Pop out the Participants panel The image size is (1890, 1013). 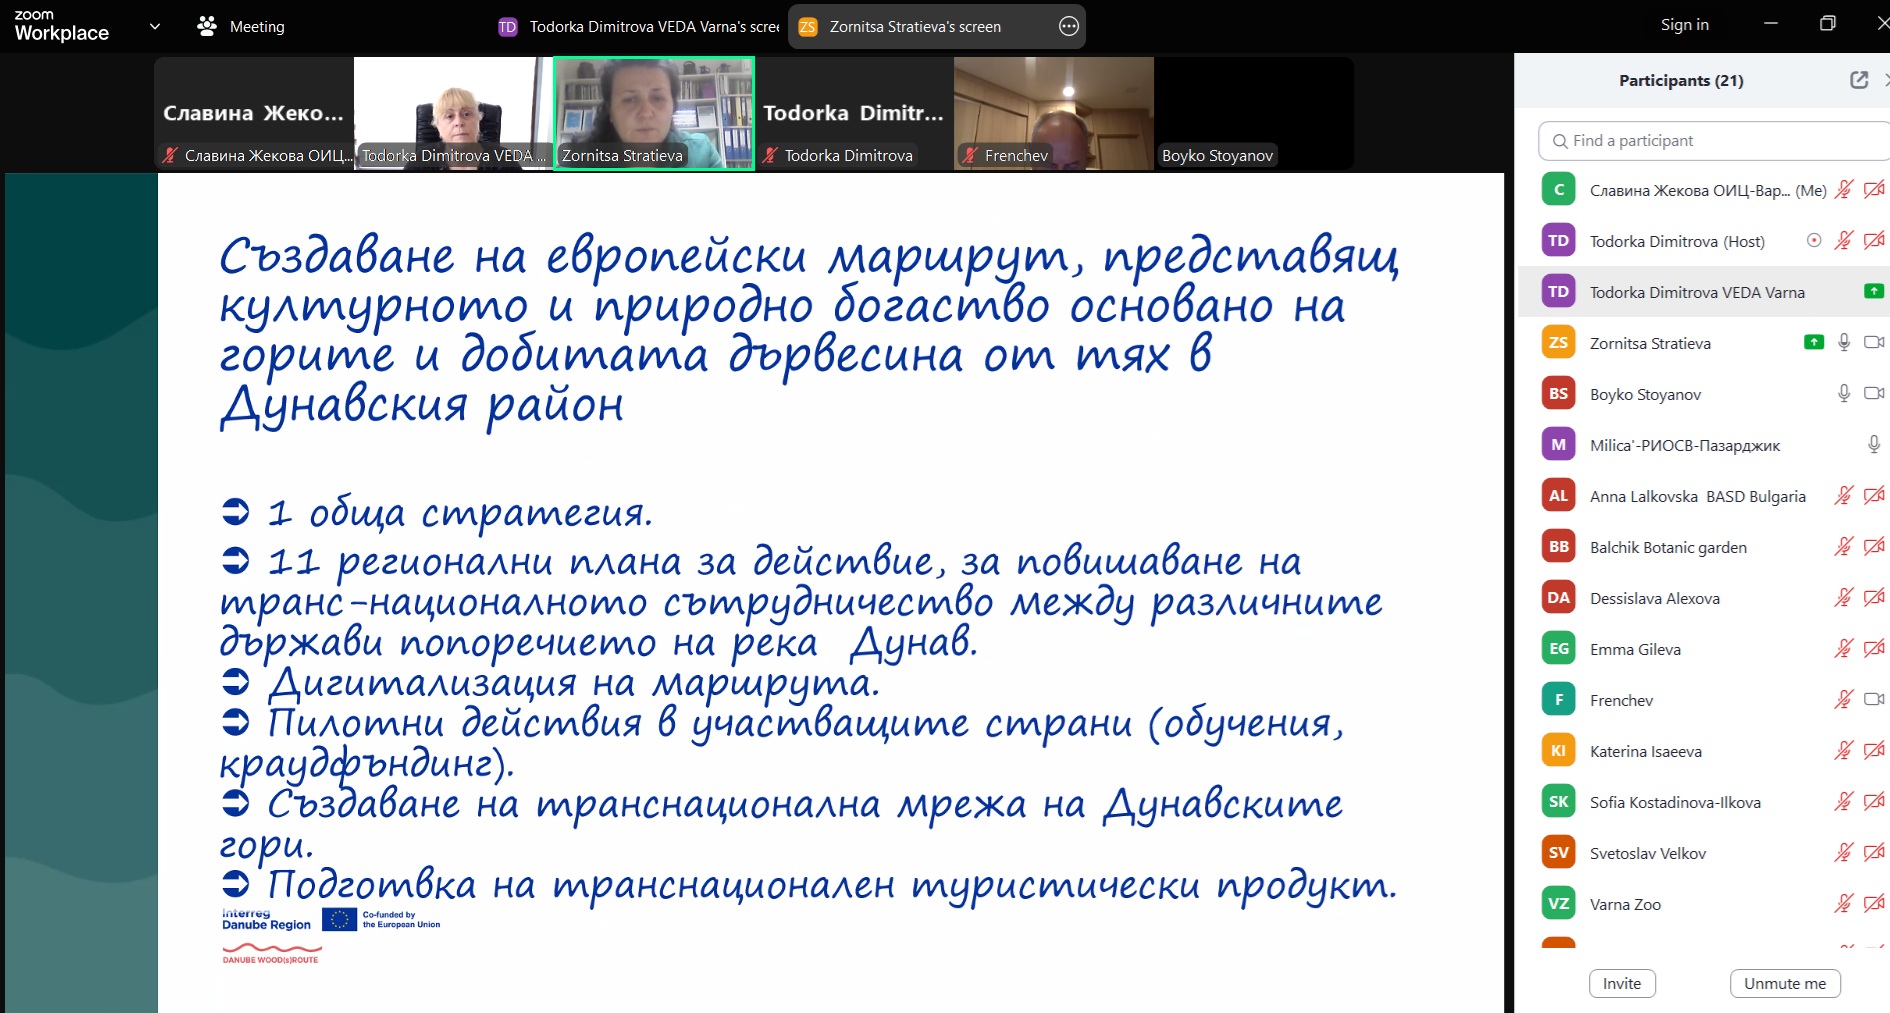click(1859, 80)
